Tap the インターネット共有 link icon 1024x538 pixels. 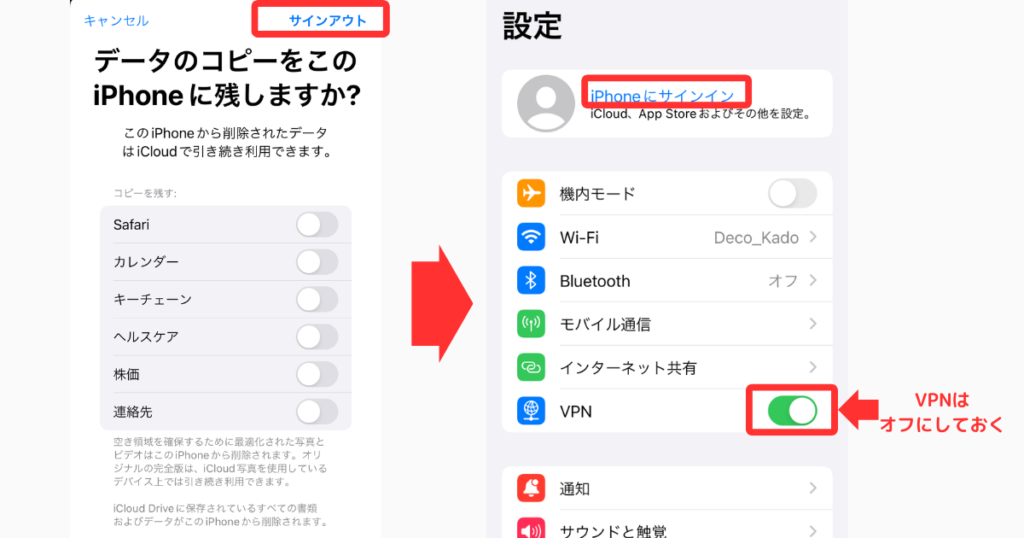coord(531,368)
